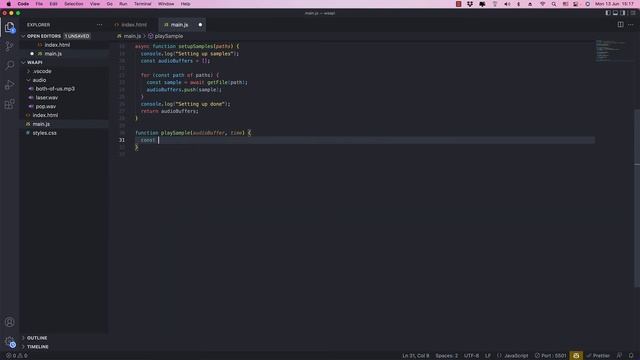Viewport: 640px width, 360px height.
Task: Open both-of-us.mp3 in the explorer
Action: pos(55,89)
